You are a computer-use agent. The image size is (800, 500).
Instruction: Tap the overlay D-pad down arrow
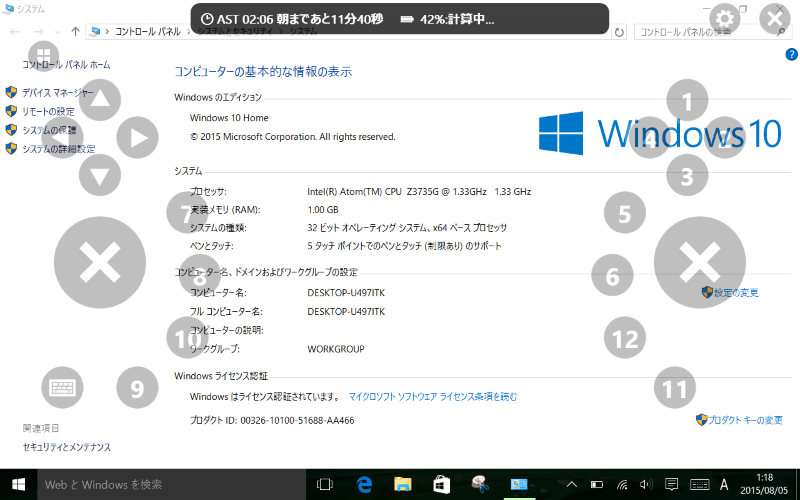100,175
